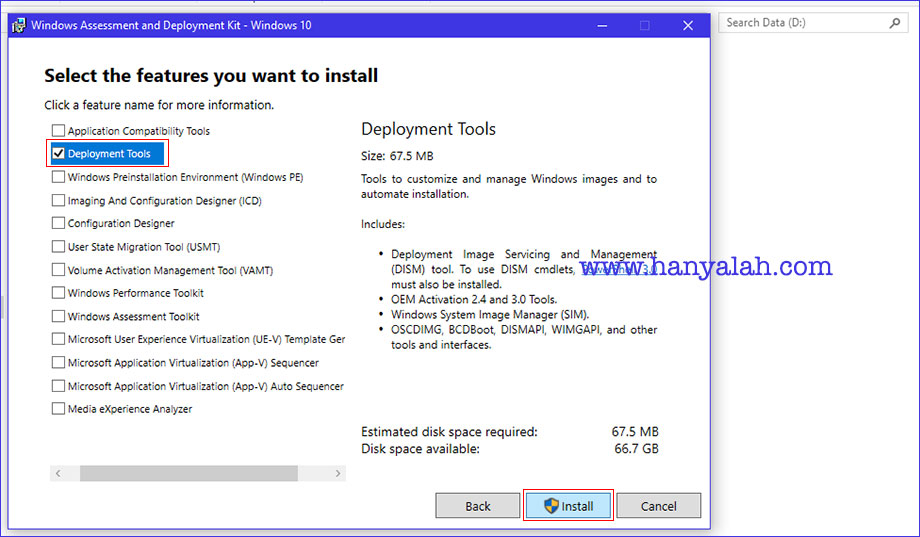
Task: Click Application Compatibility Tools feature name
Action: click(x=138, y=130)
